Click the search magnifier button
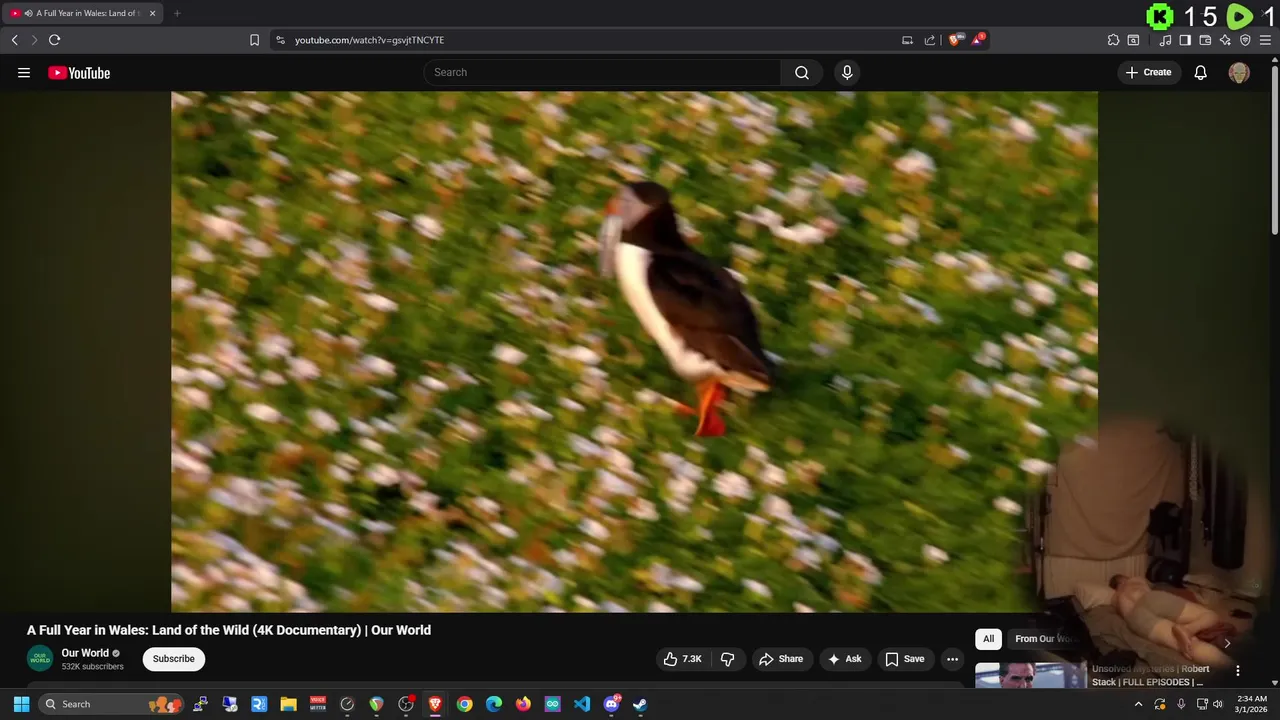Viewport: 1280px width, 720px height. (x=802, y=72)
